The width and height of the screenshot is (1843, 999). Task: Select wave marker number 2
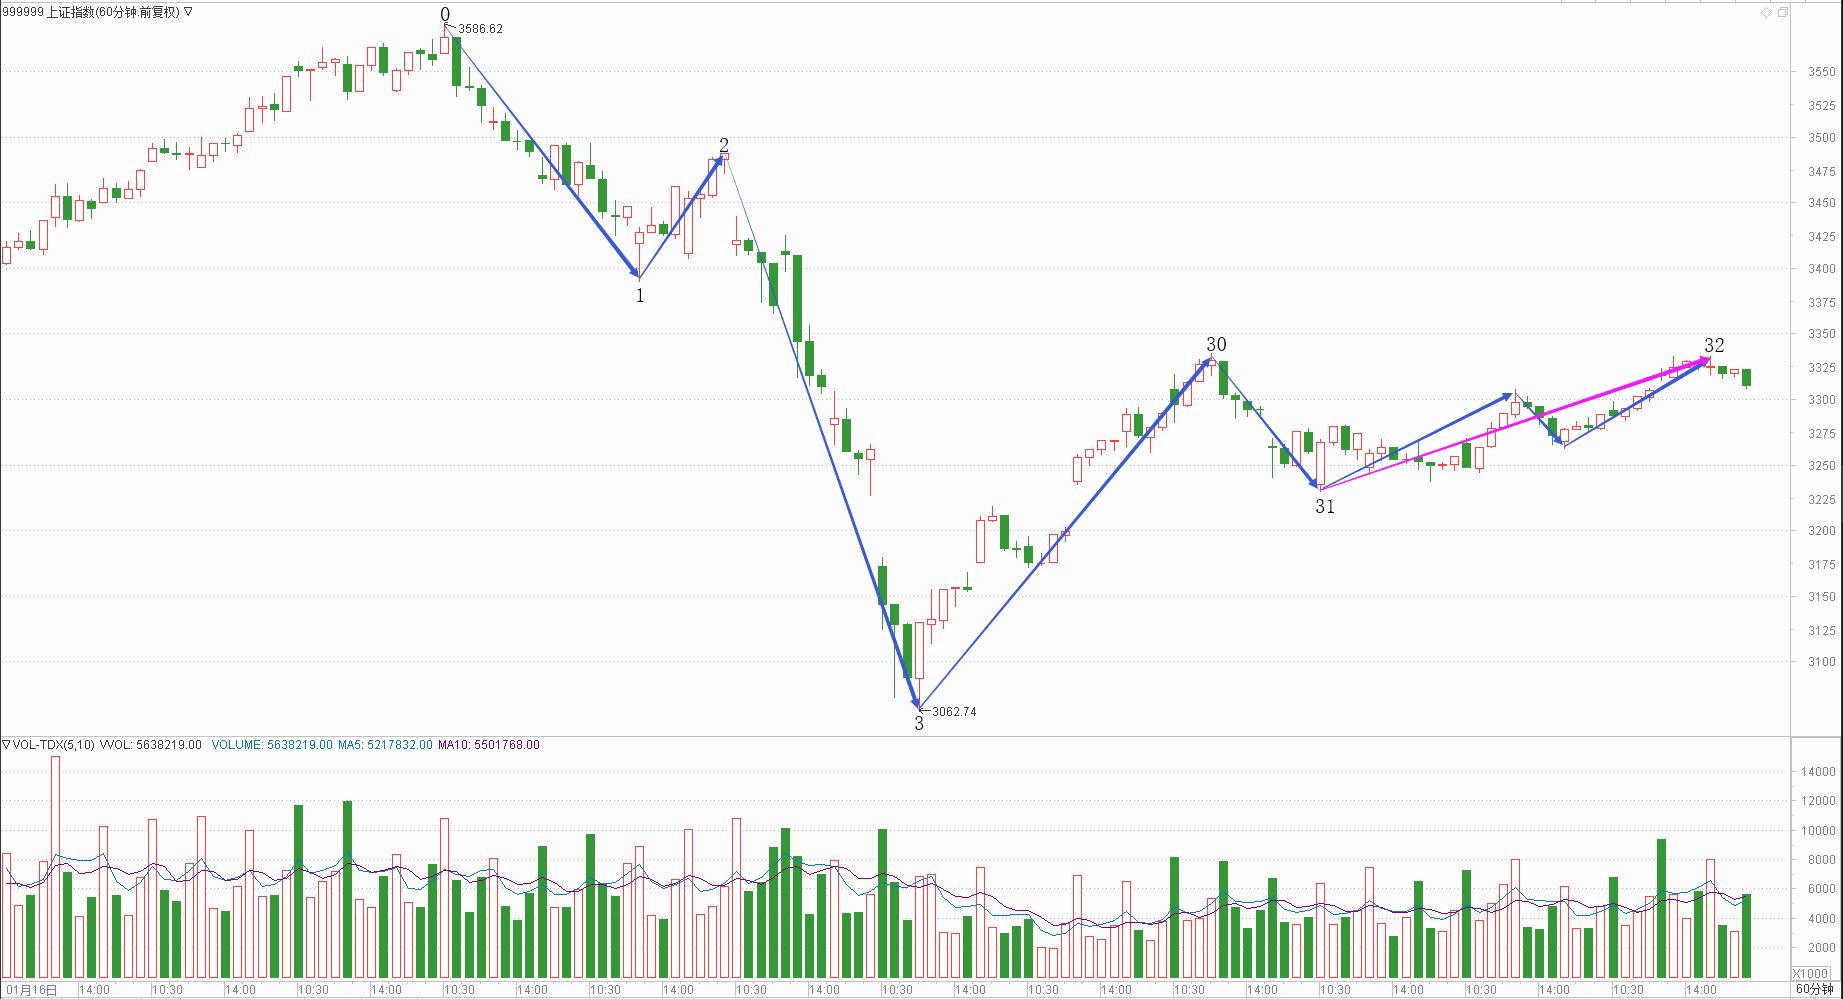click(x=724, y=145)
